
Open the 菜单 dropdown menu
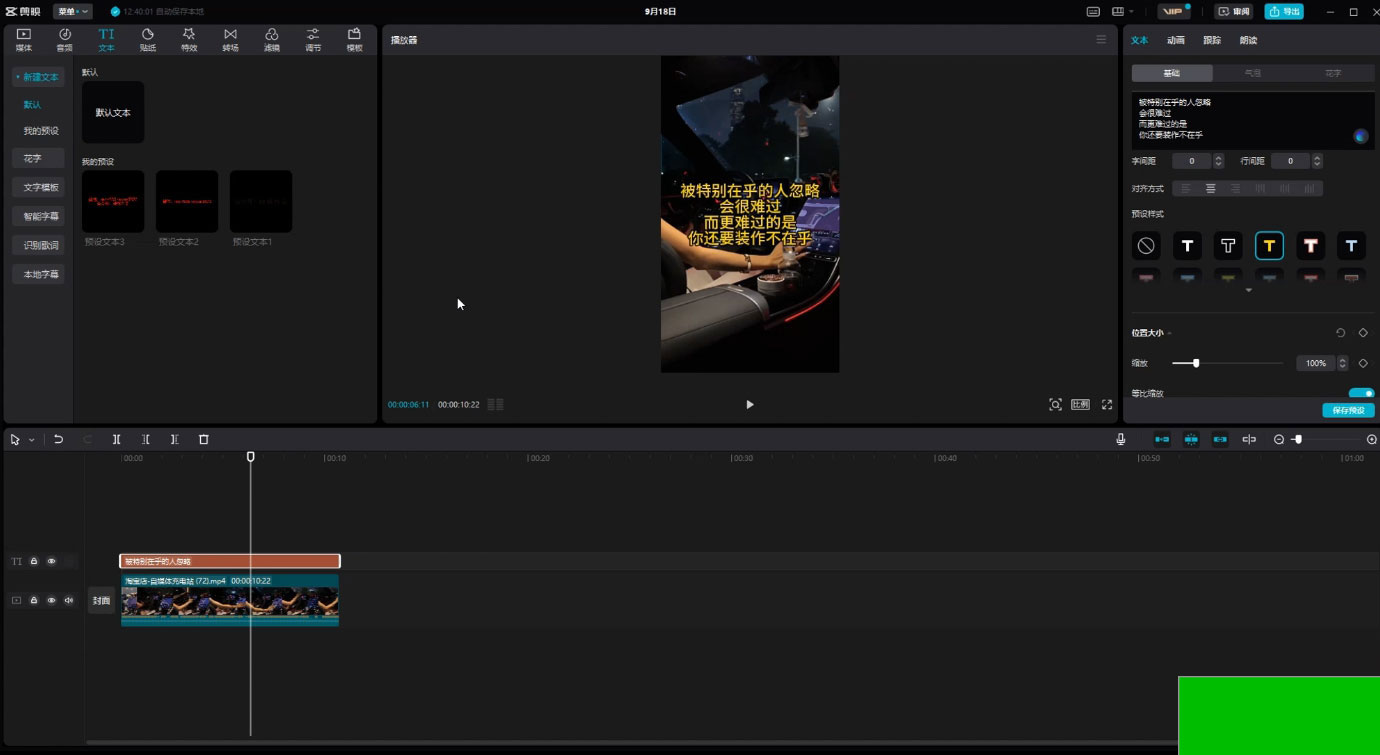pyautogui.click(x=72, y=11)
